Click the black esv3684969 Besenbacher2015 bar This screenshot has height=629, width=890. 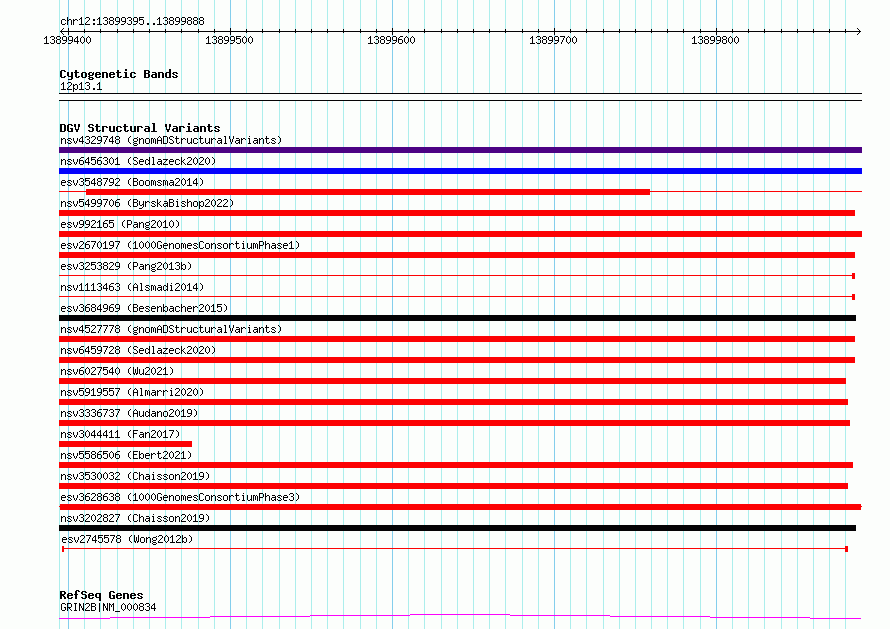457,318
